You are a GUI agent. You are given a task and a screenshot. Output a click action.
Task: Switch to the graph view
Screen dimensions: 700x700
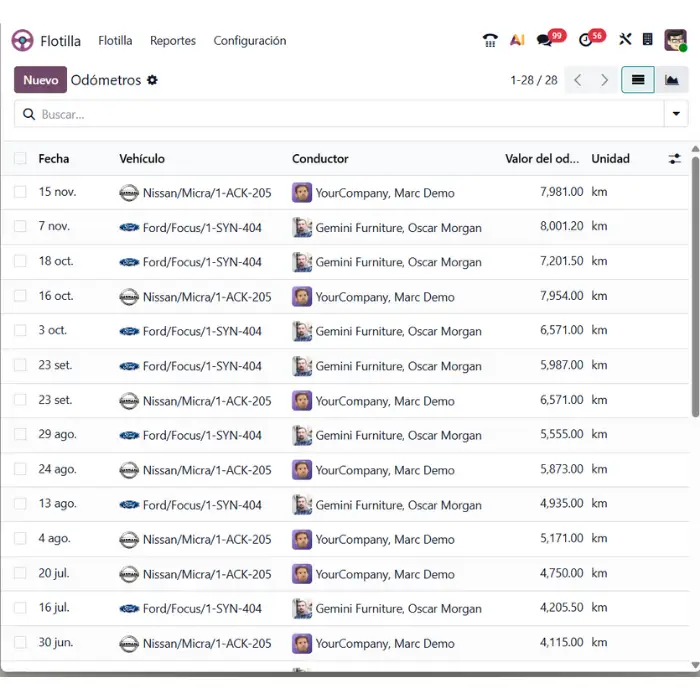[x=672, y=80]
